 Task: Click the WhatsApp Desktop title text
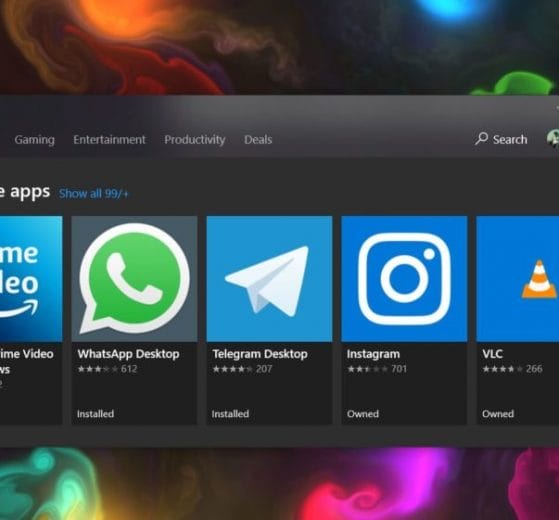pos(128,354)
